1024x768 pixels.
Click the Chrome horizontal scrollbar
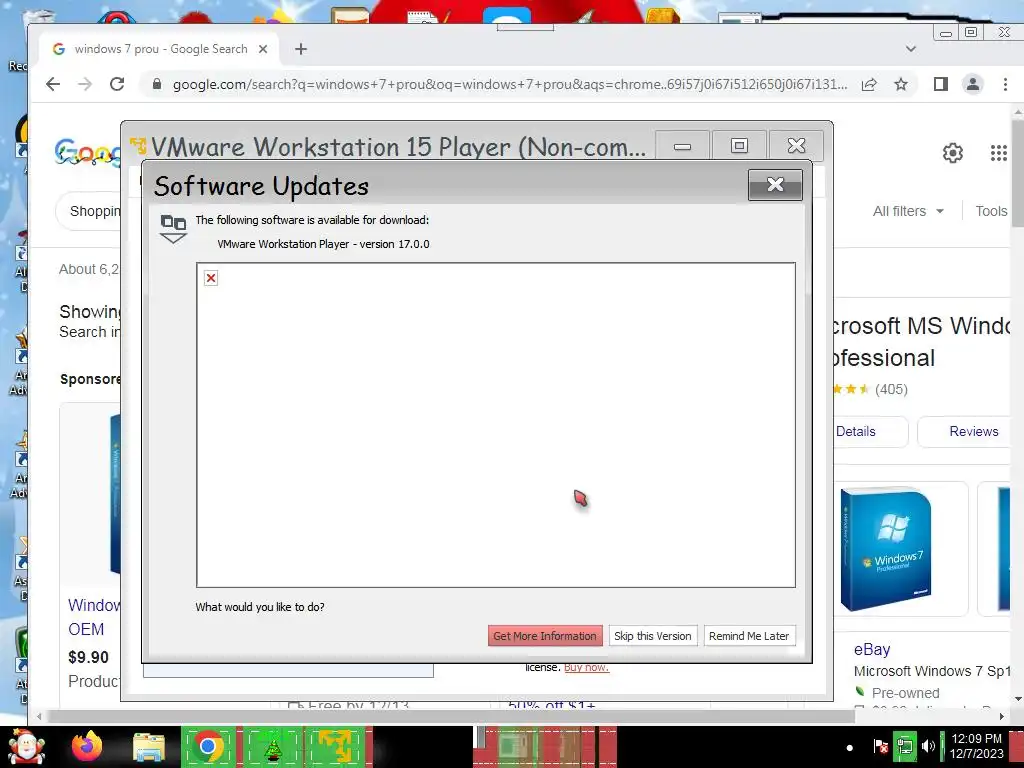[451, 716]
